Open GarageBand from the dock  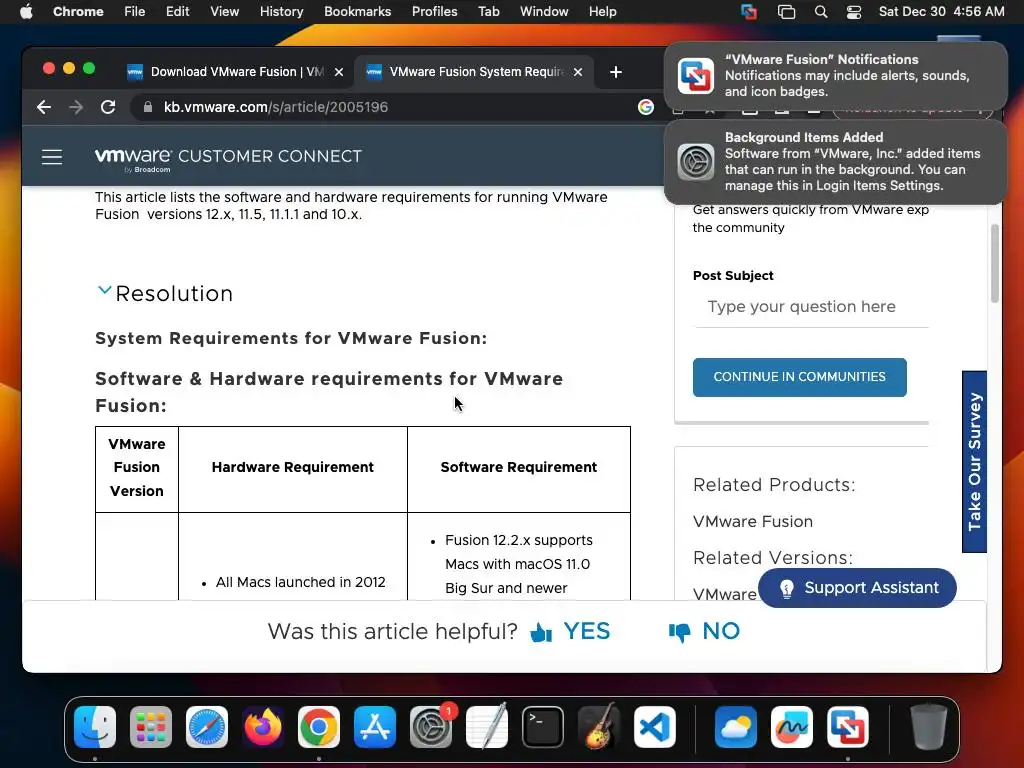click(599, 726)
